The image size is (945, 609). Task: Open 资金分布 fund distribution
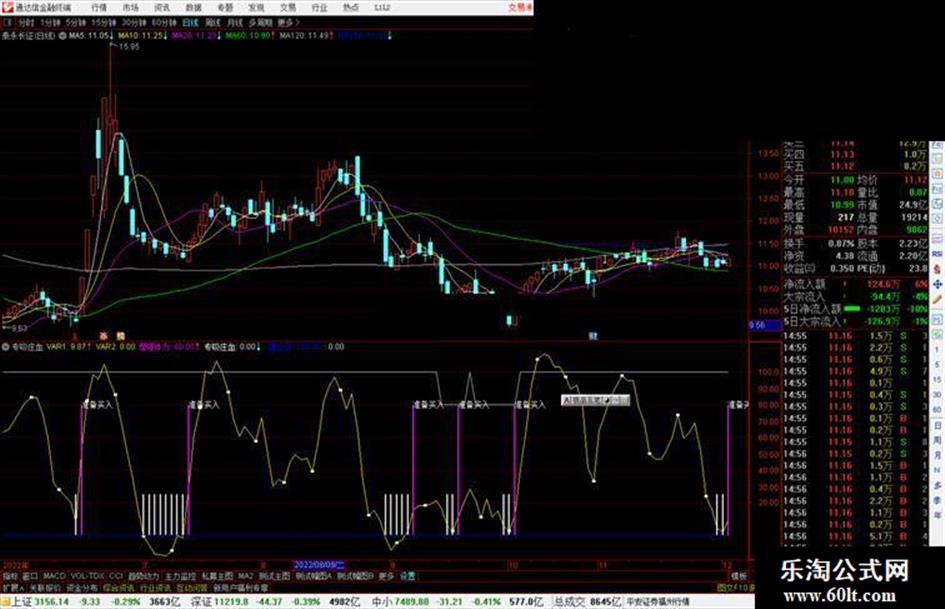coord(81,587)
